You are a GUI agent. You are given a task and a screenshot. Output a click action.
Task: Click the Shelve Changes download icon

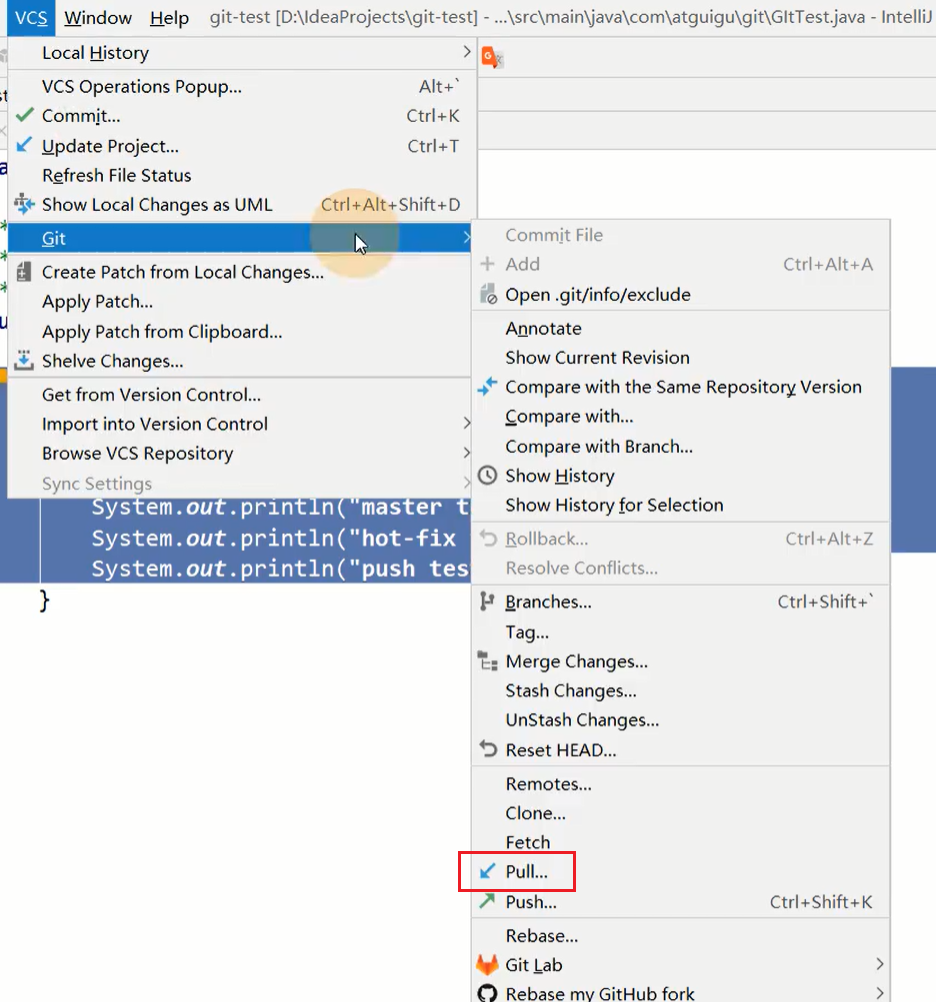24,360
